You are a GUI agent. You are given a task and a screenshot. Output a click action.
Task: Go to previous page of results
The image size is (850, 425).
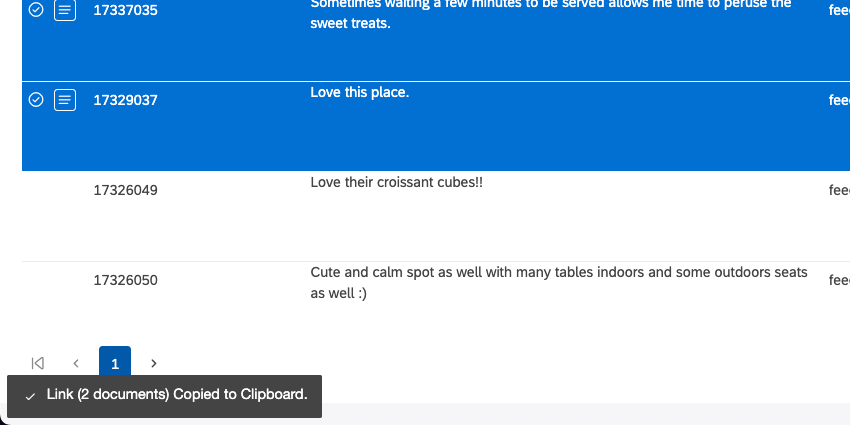click(x=76, y=363)
